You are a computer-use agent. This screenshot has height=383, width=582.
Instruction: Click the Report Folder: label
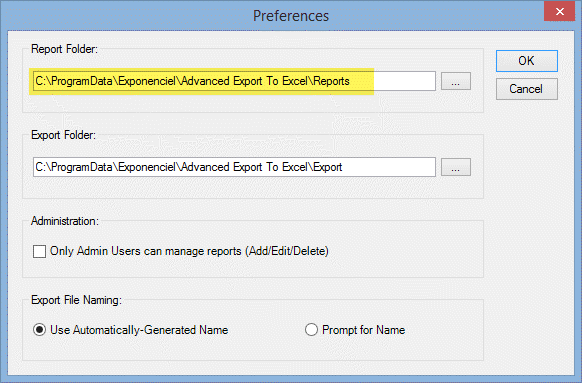(x=65, y=49)
